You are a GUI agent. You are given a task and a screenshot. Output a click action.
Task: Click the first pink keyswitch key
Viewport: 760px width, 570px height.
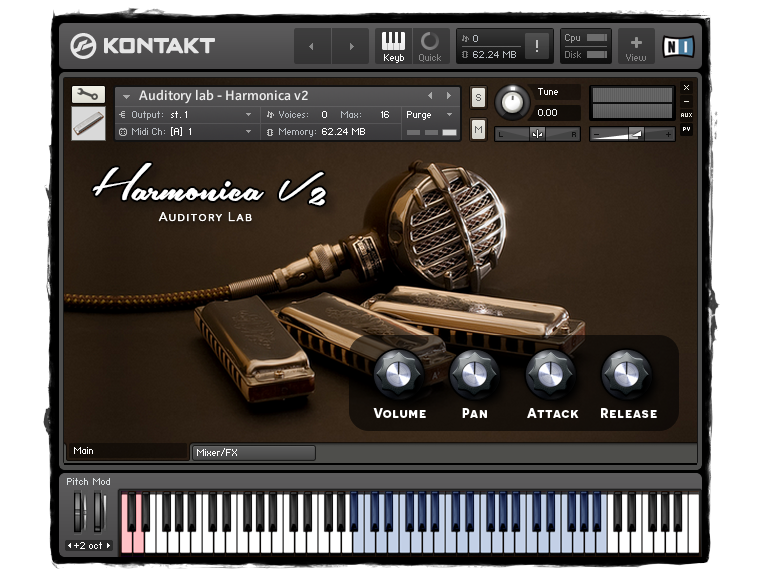tap(126, 540)
